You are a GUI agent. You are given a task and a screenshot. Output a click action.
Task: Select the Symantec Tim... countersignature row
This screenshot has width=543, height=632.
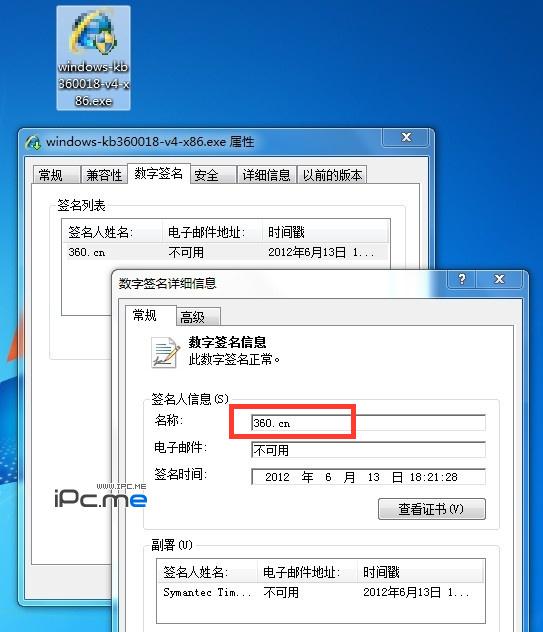pyautogui.click(x=321, y=592)
